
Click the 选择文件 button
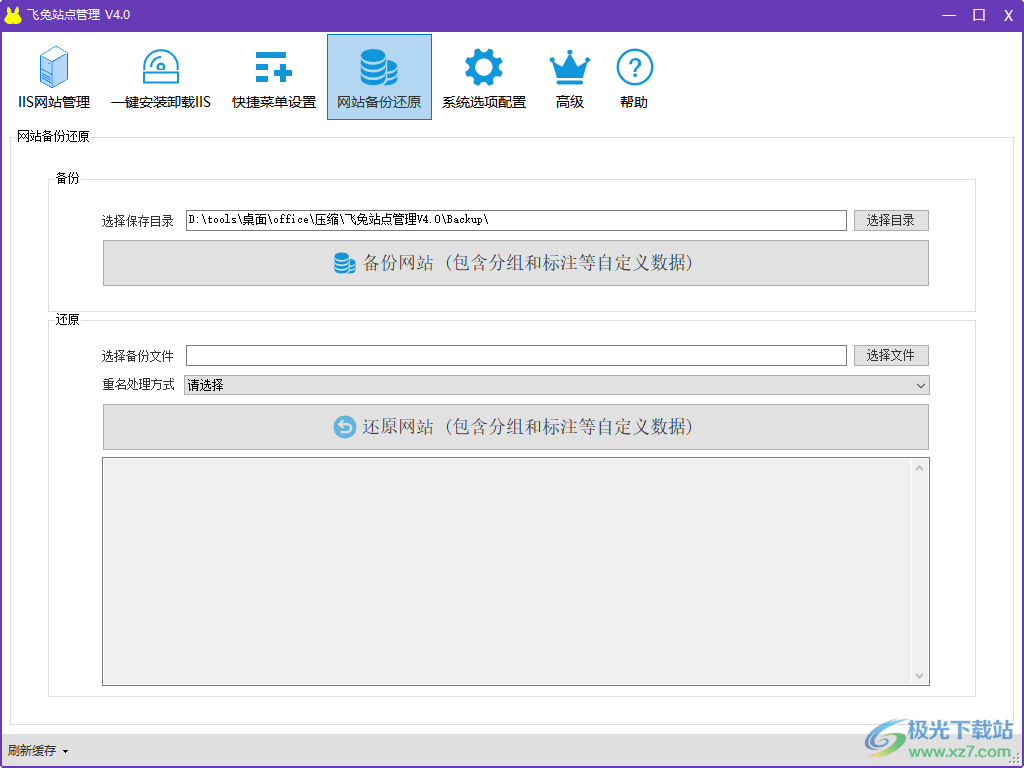[890, 355]
